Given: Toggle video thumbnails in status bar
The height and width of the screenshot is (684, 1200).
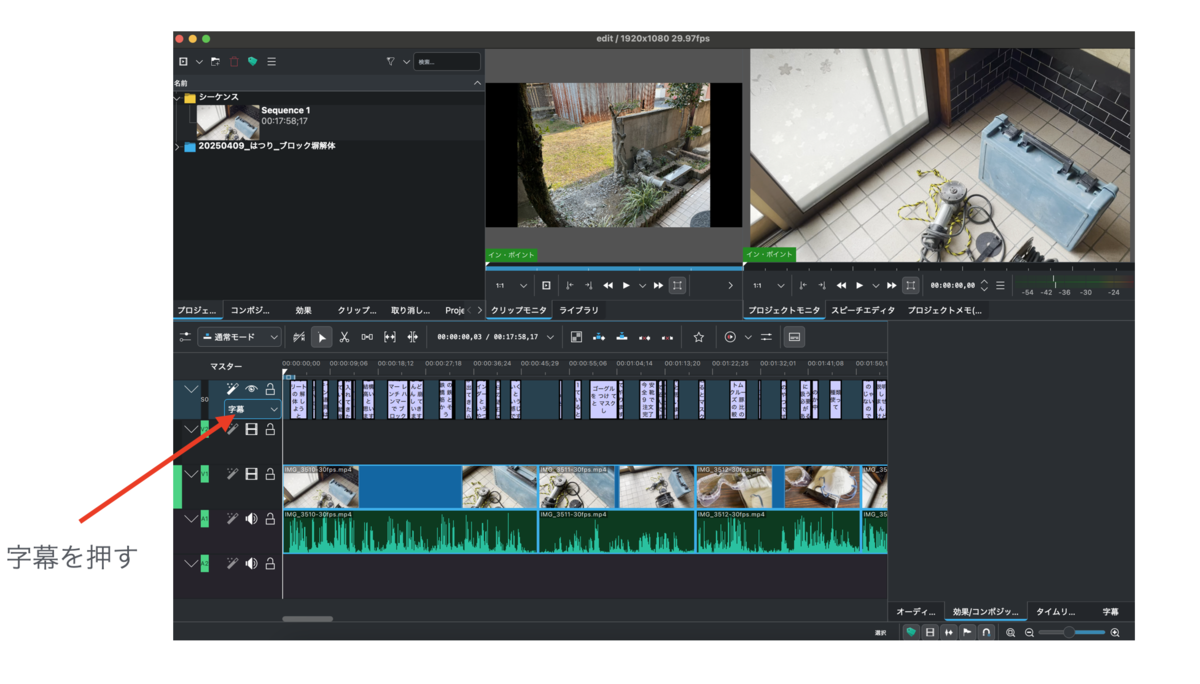Looking at the screenshot, I should tap(930, 633).
